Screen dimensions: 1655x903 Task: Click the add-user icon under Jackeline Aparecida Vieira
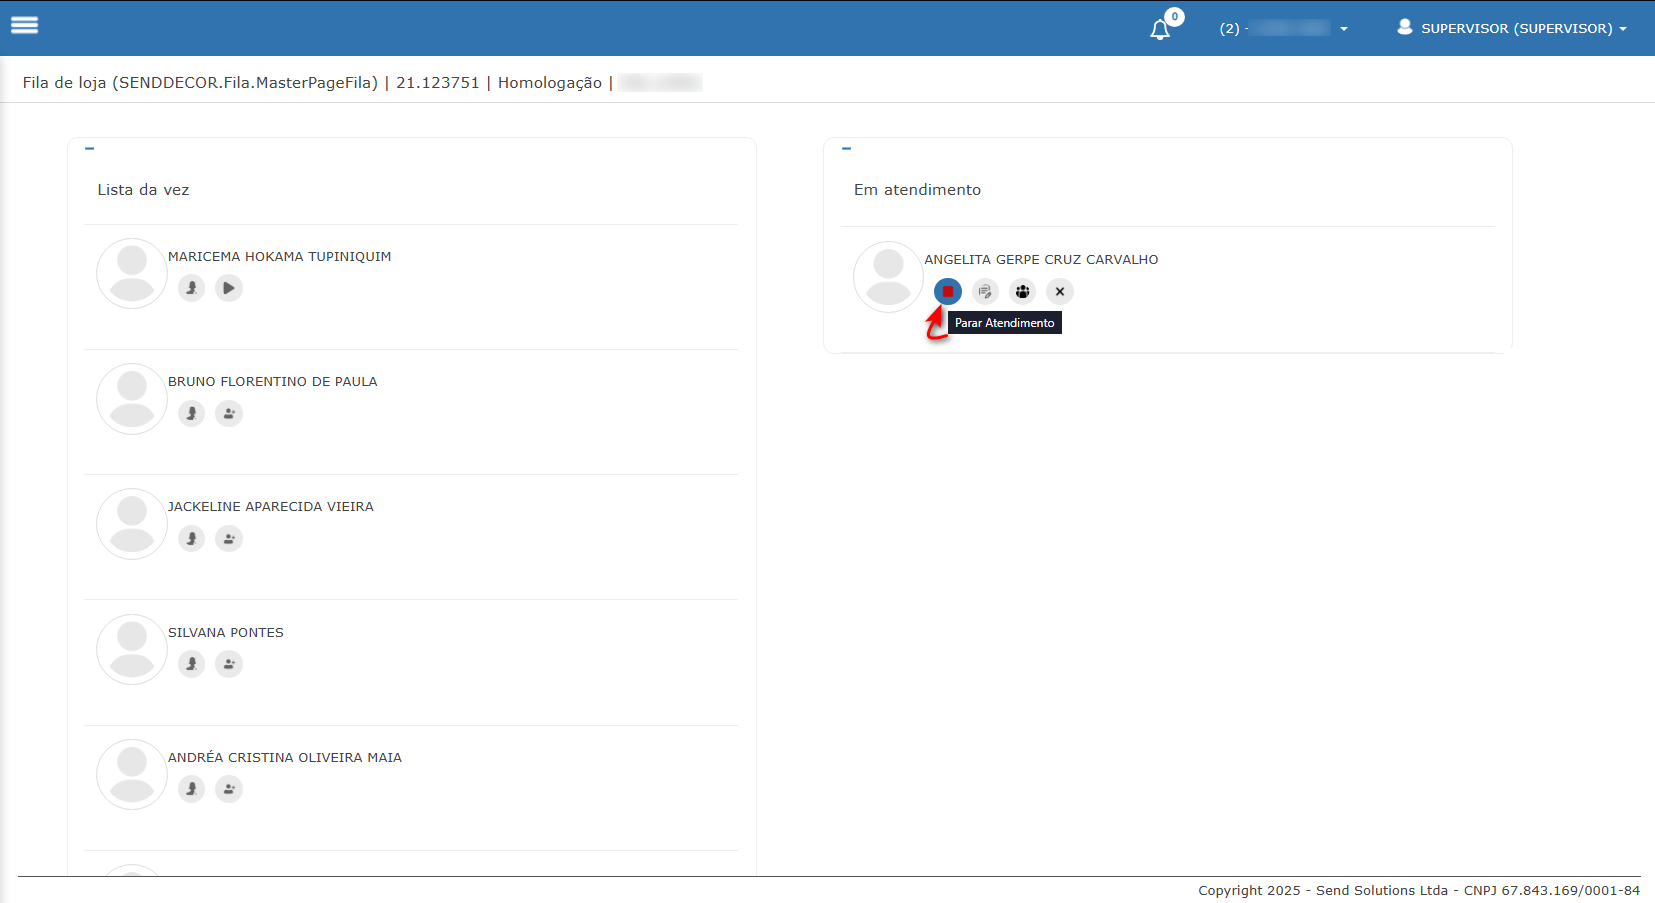(229, 539)
